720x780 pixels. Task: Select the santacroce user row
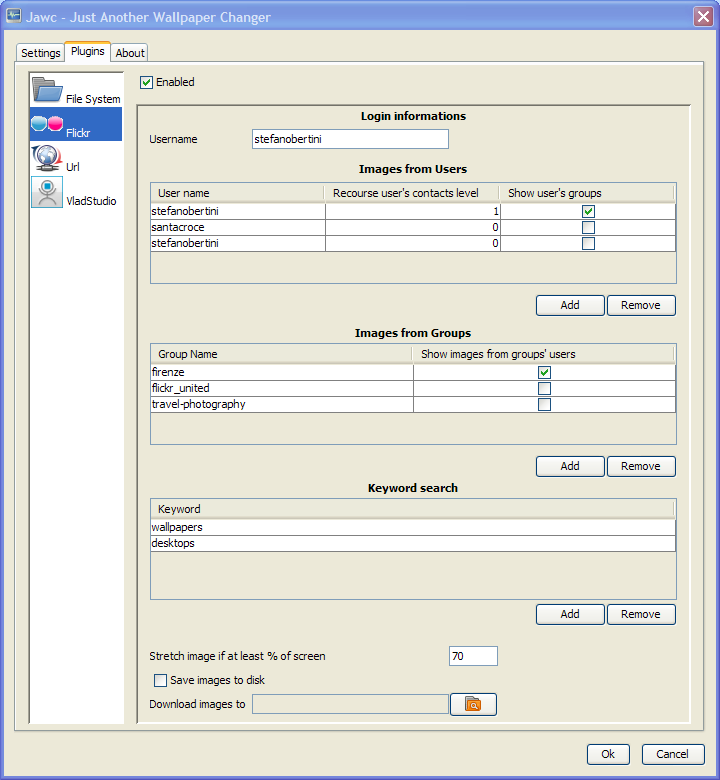click(x=413, y=227)
